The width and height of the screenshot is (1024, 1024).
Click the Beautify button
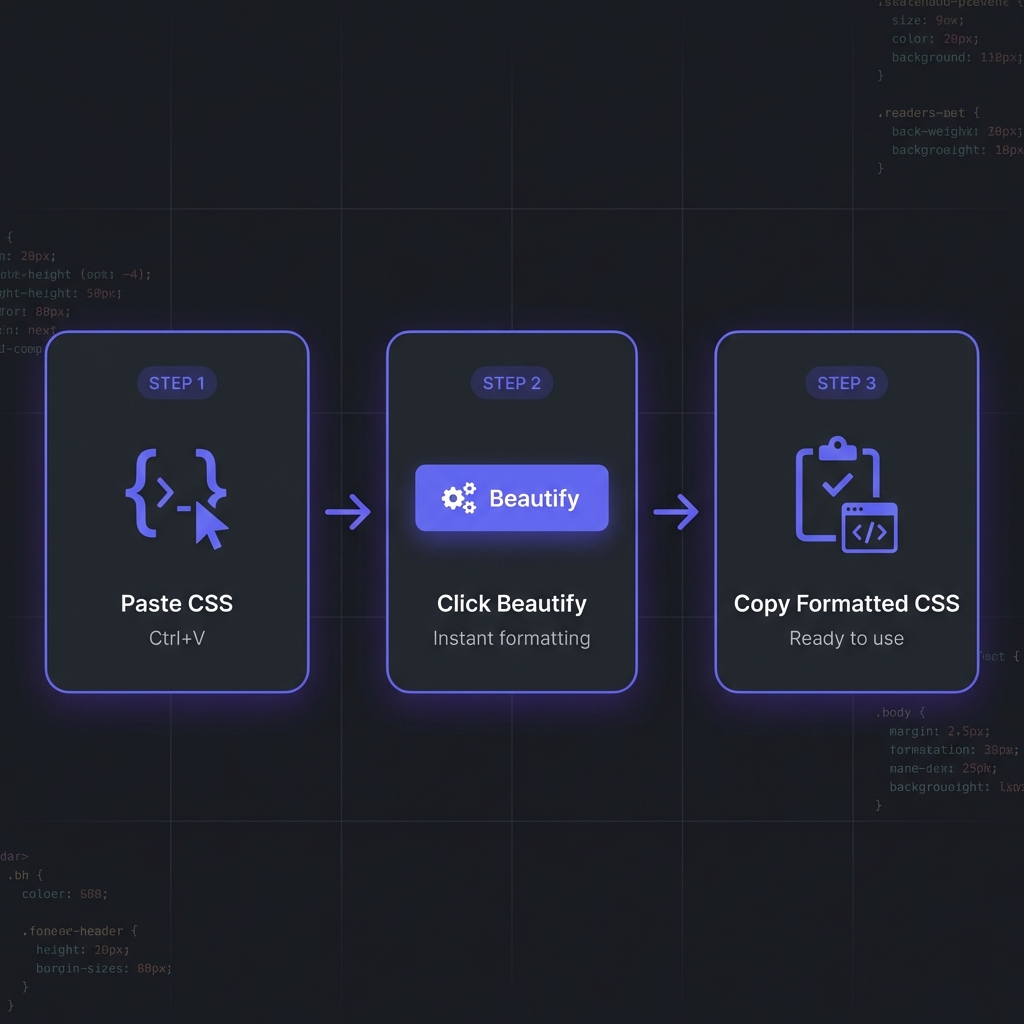511,497
